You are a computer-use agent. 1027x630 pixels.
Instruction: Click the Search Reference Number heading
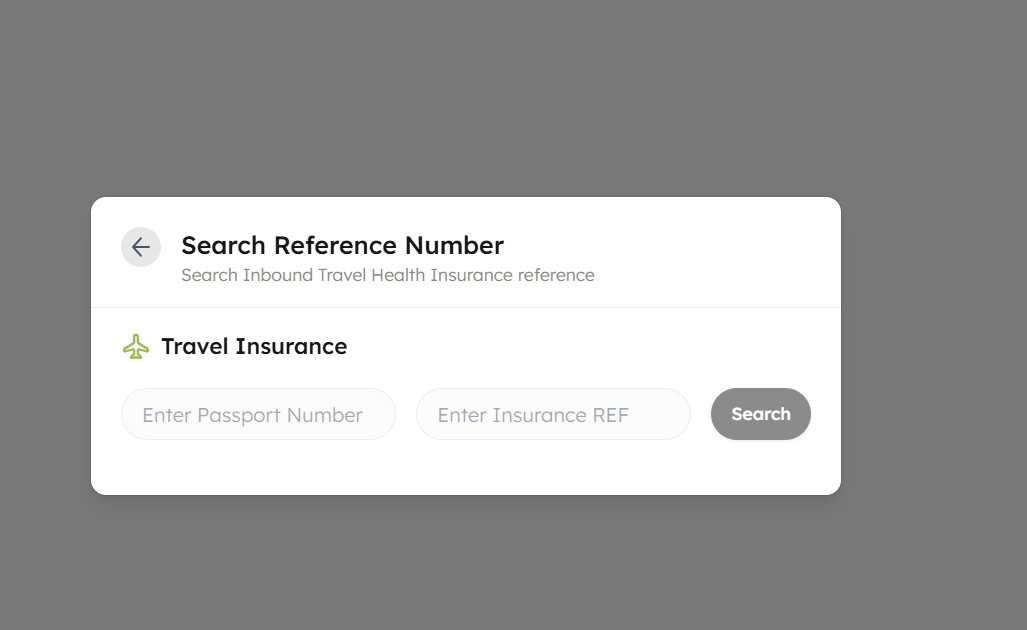343,246
